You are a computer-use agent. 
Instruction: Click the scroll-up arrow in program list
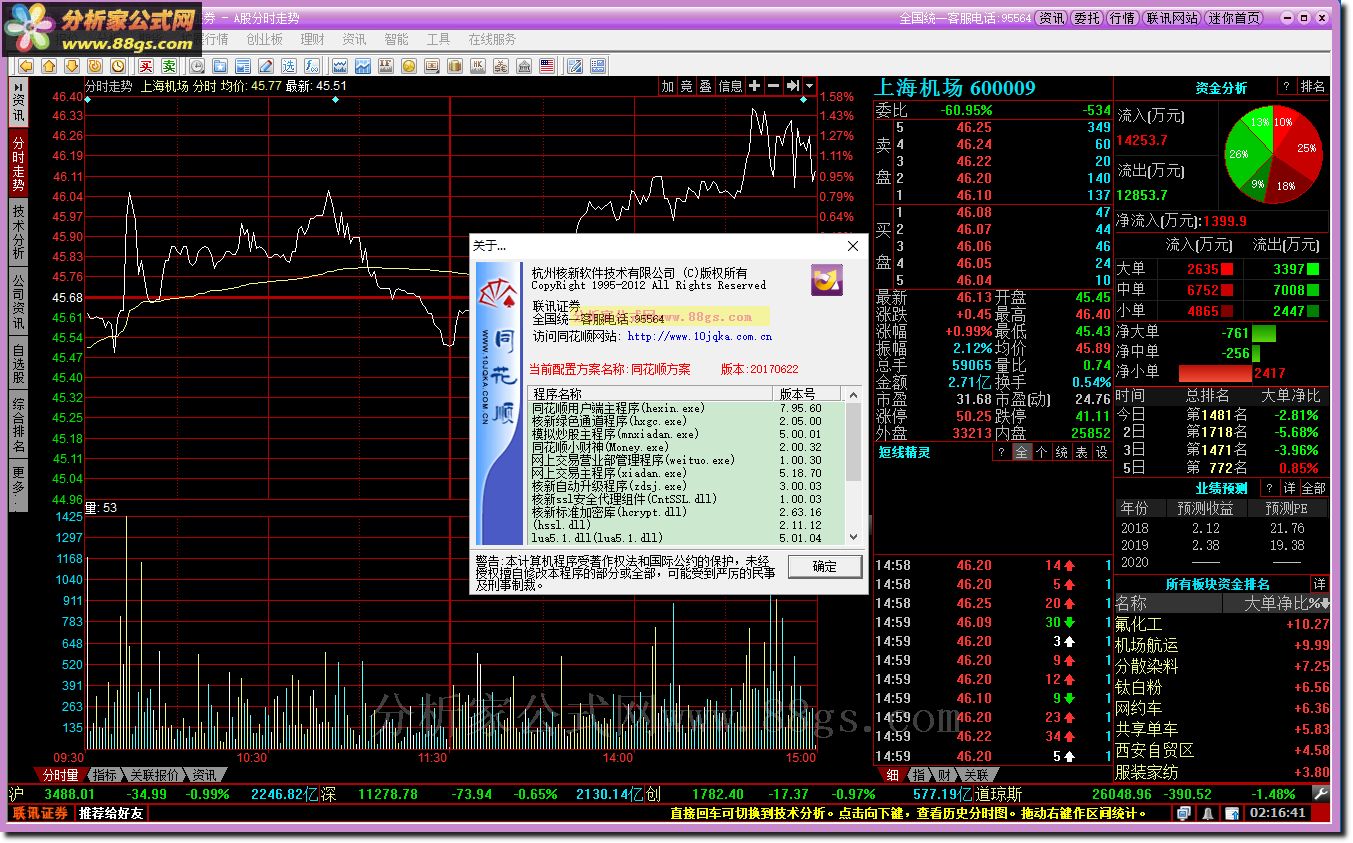tap(853, 395)
